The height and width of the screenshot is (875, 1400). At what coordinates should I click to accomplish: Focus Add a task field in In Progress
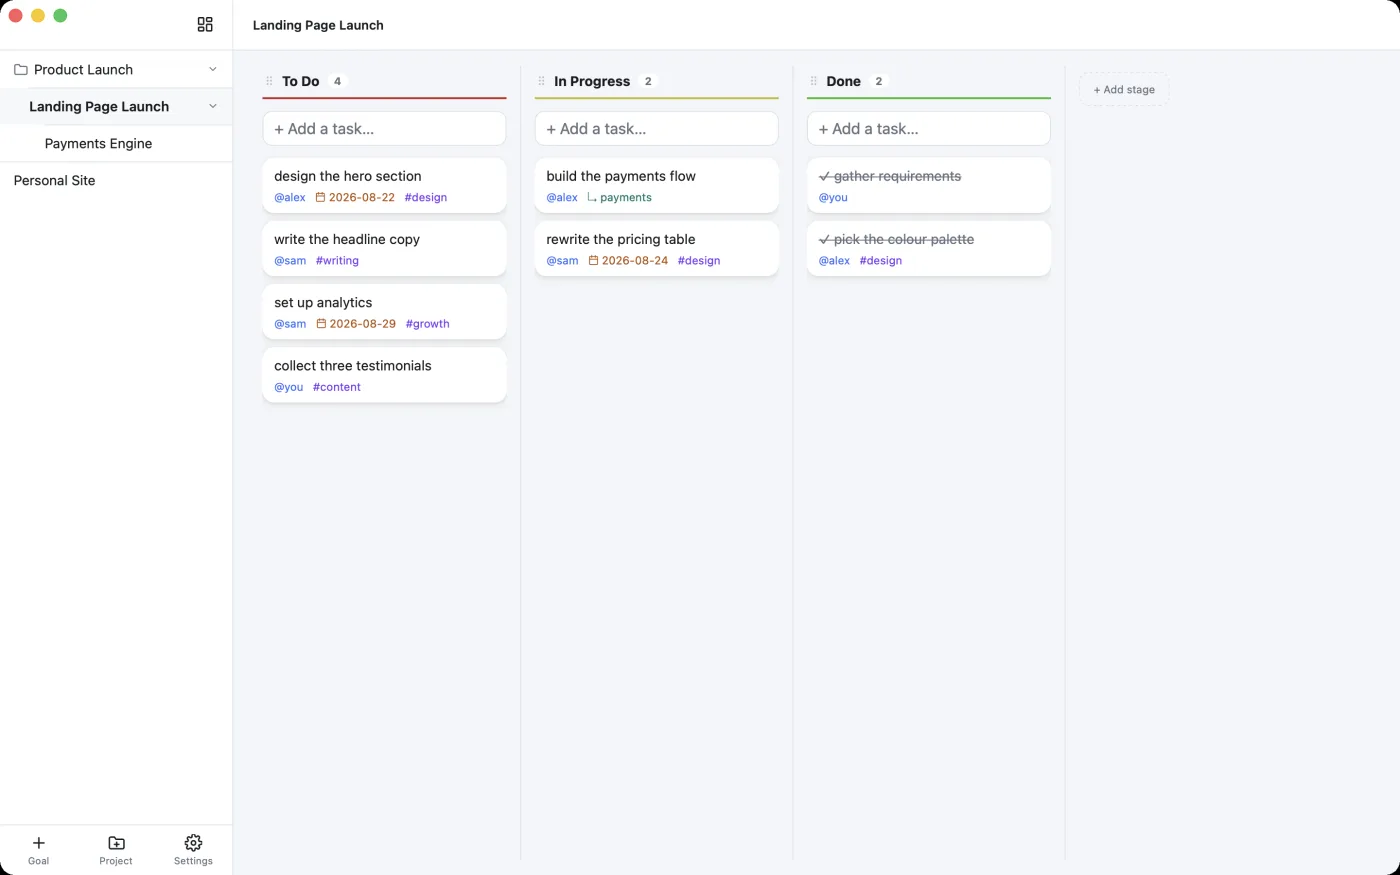click(x=656, y=129)
